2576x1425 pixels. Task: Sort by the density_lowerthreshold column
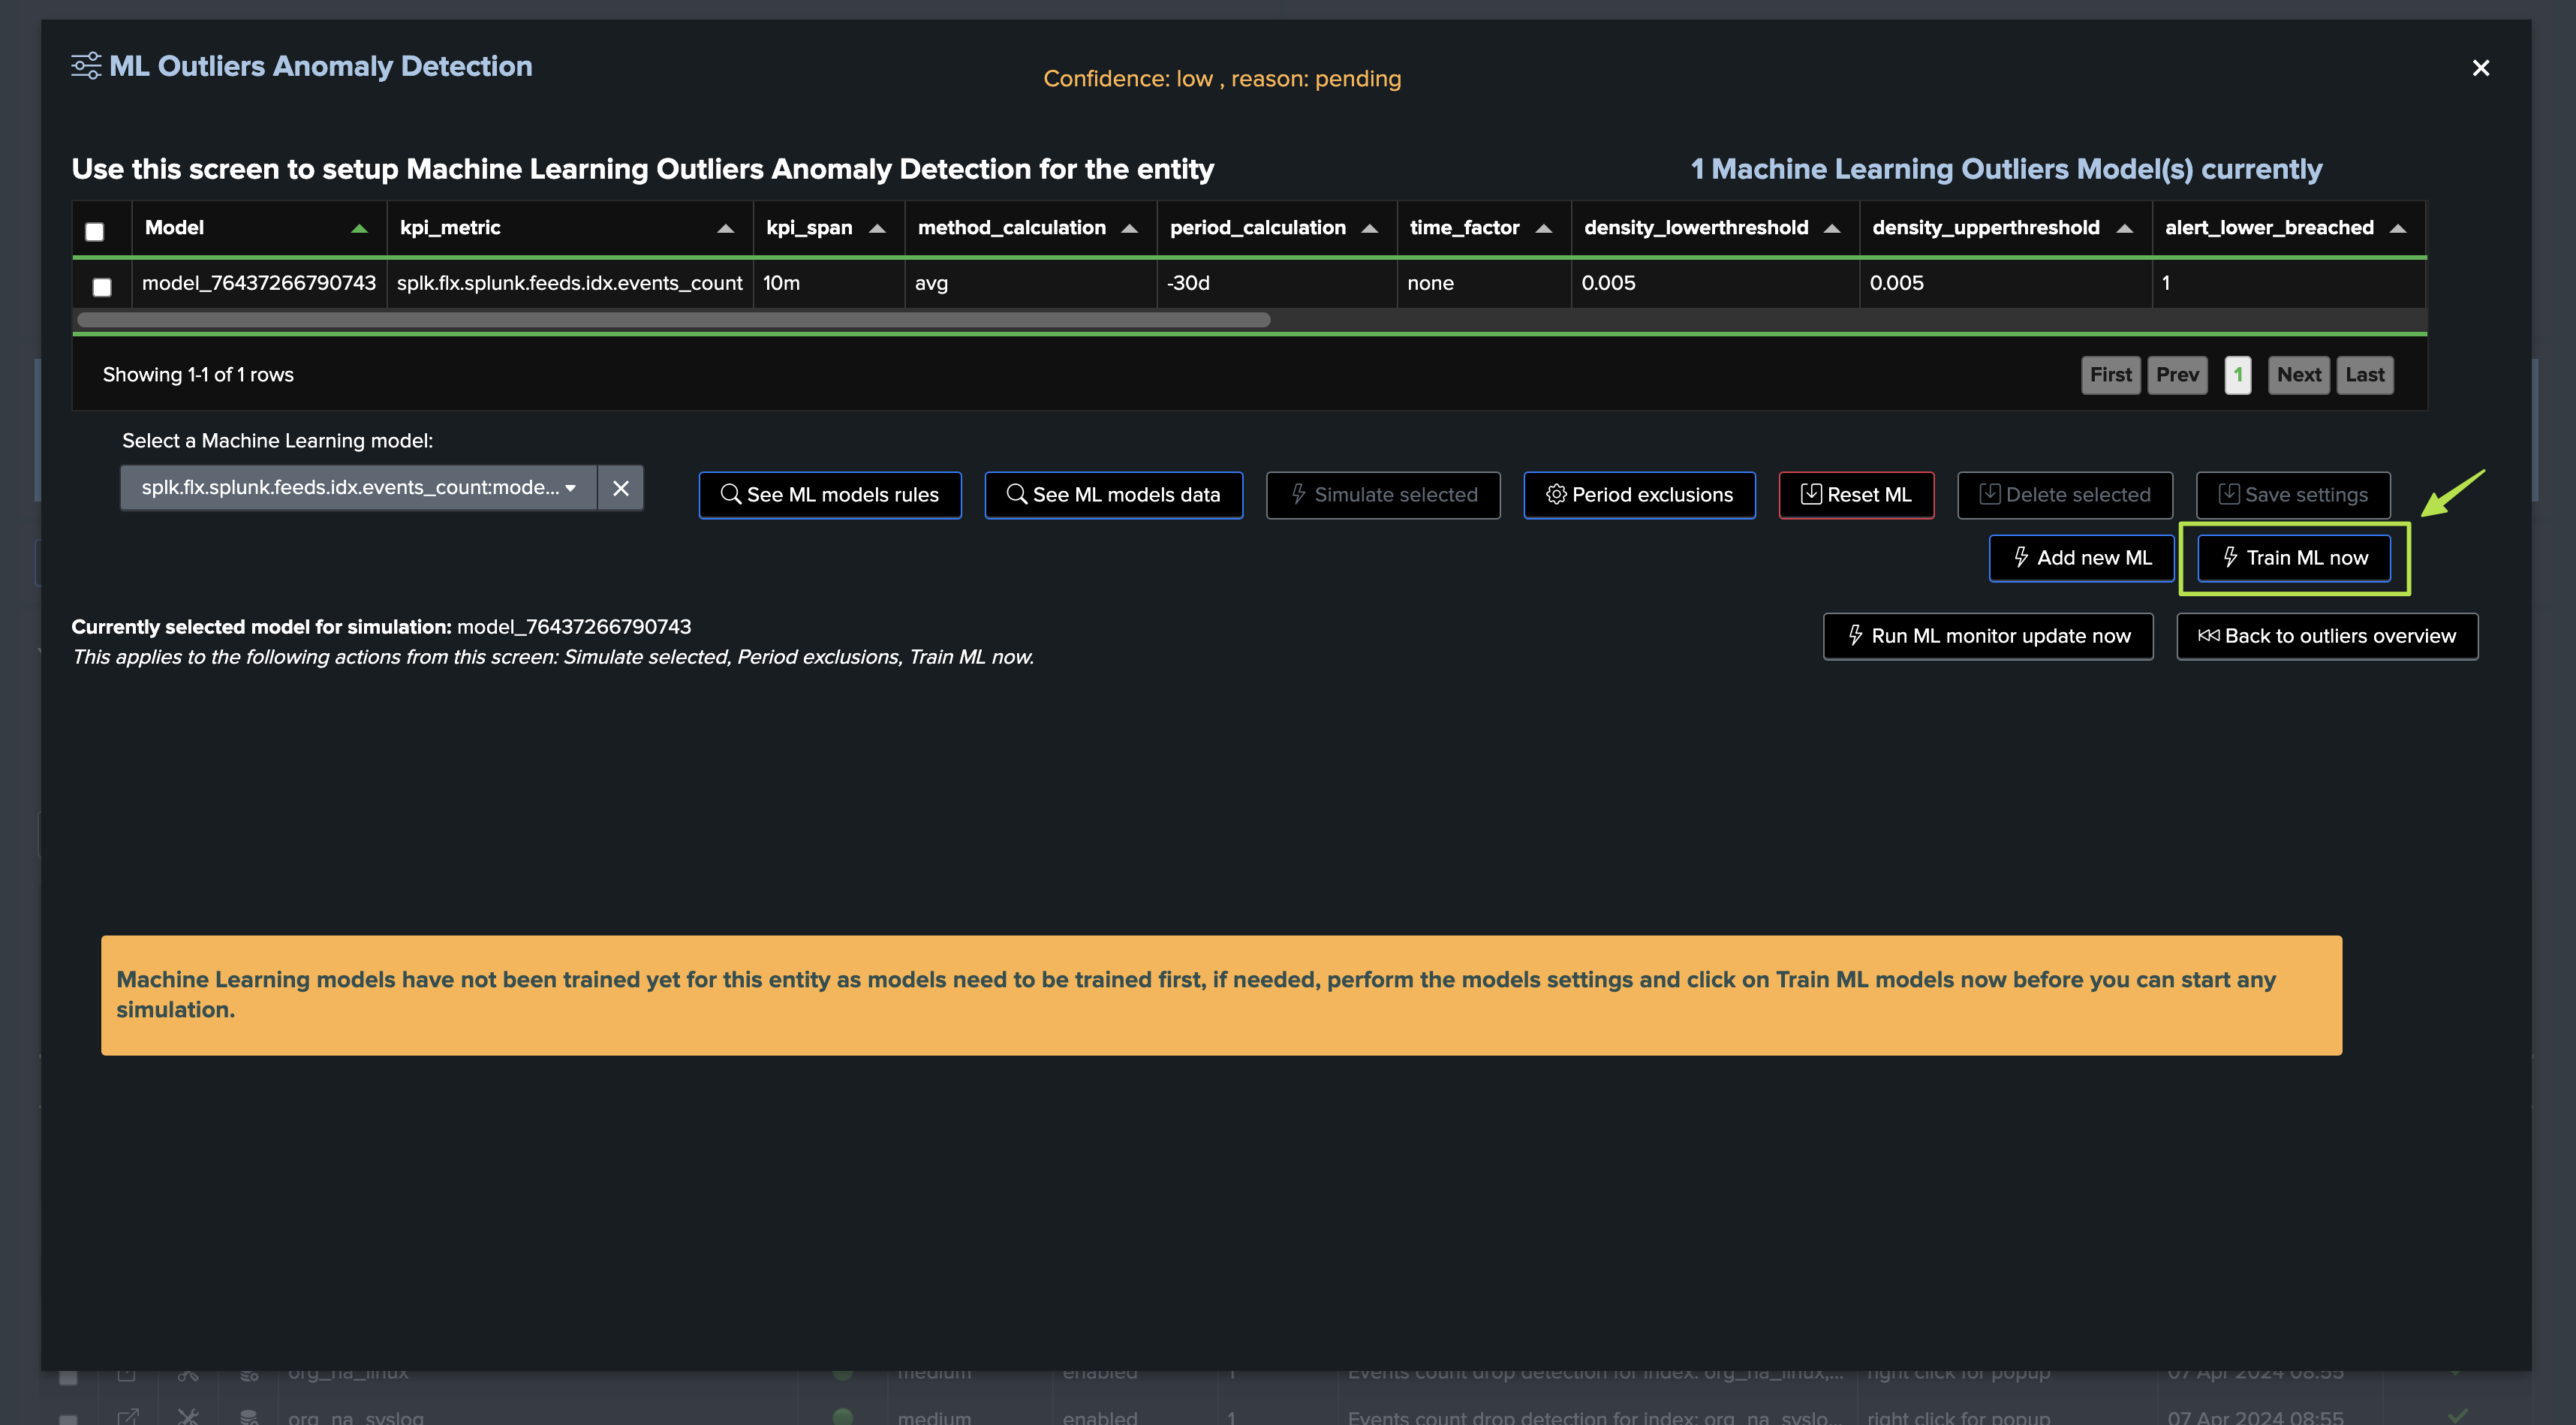[1832, 229]
